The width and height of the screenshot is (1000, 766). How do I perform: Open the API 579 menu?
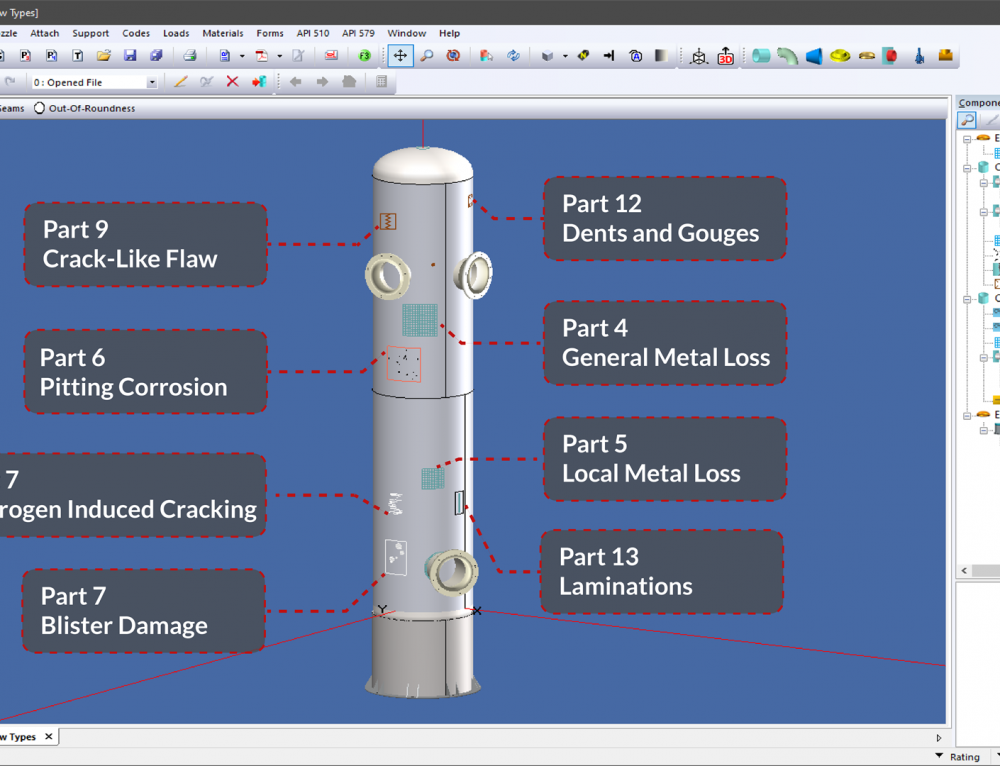(357, 33)
